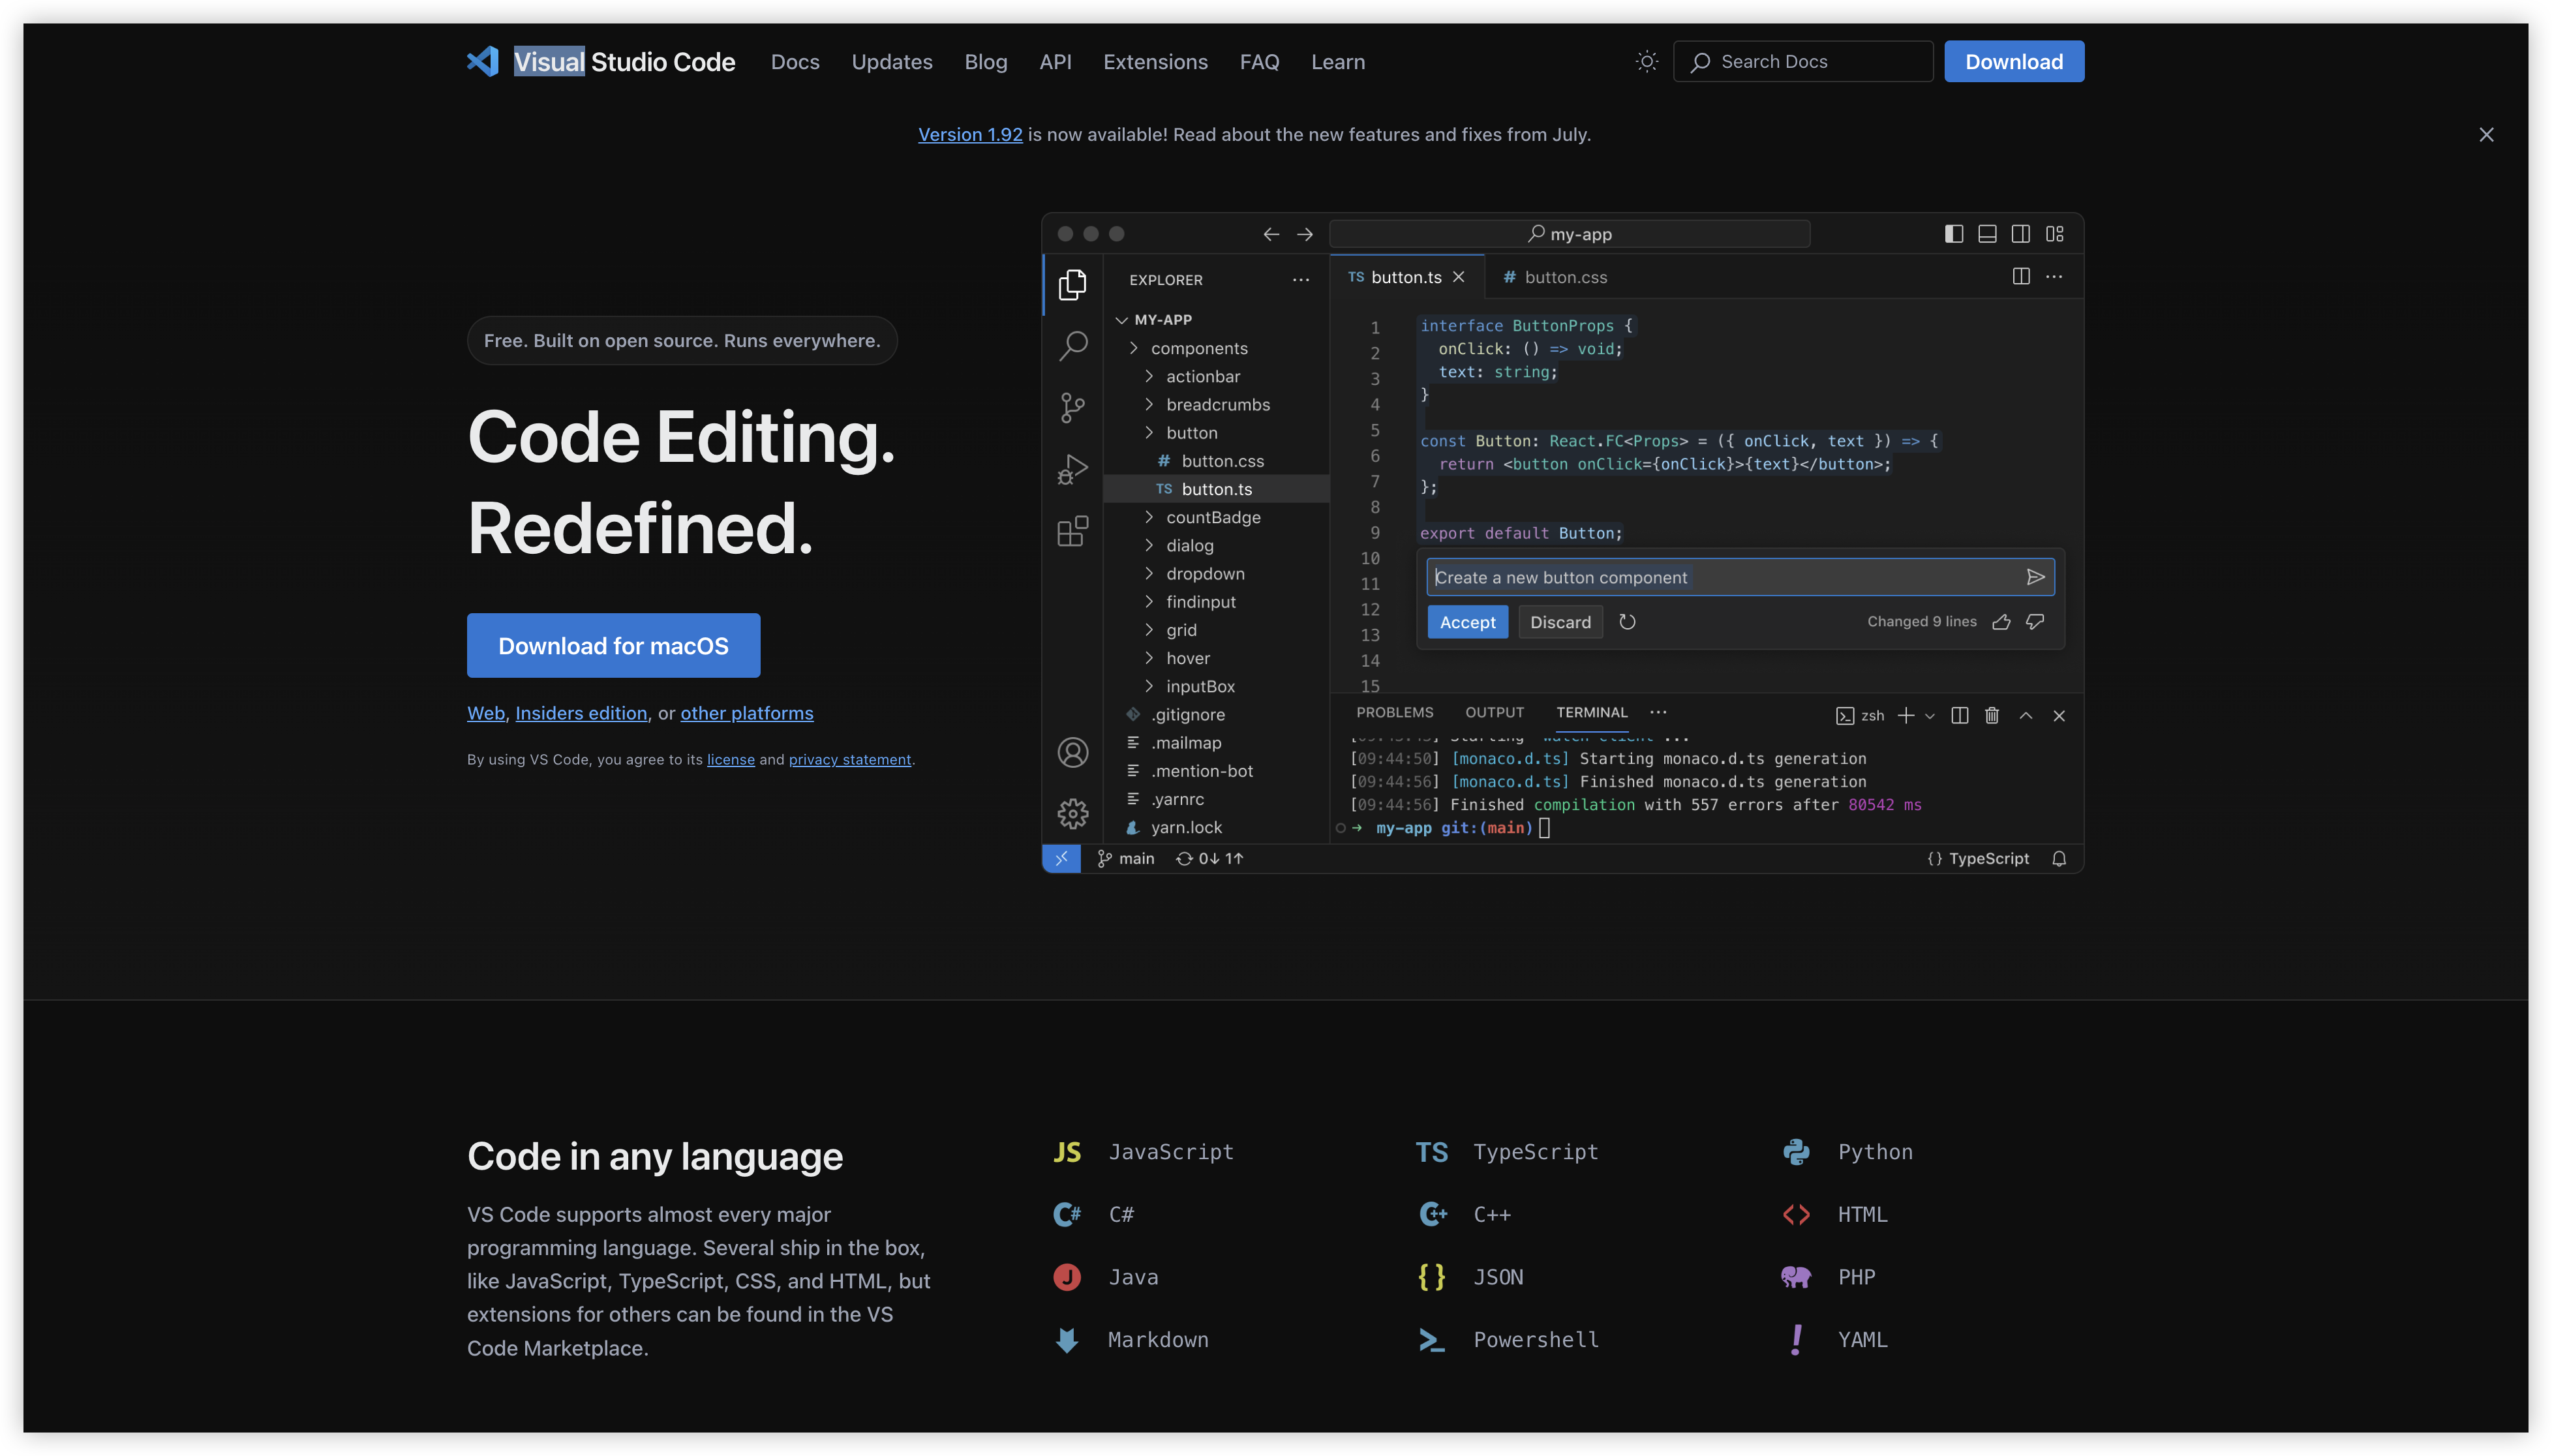Open the Version 1.92 link

[x=969, y=134]
